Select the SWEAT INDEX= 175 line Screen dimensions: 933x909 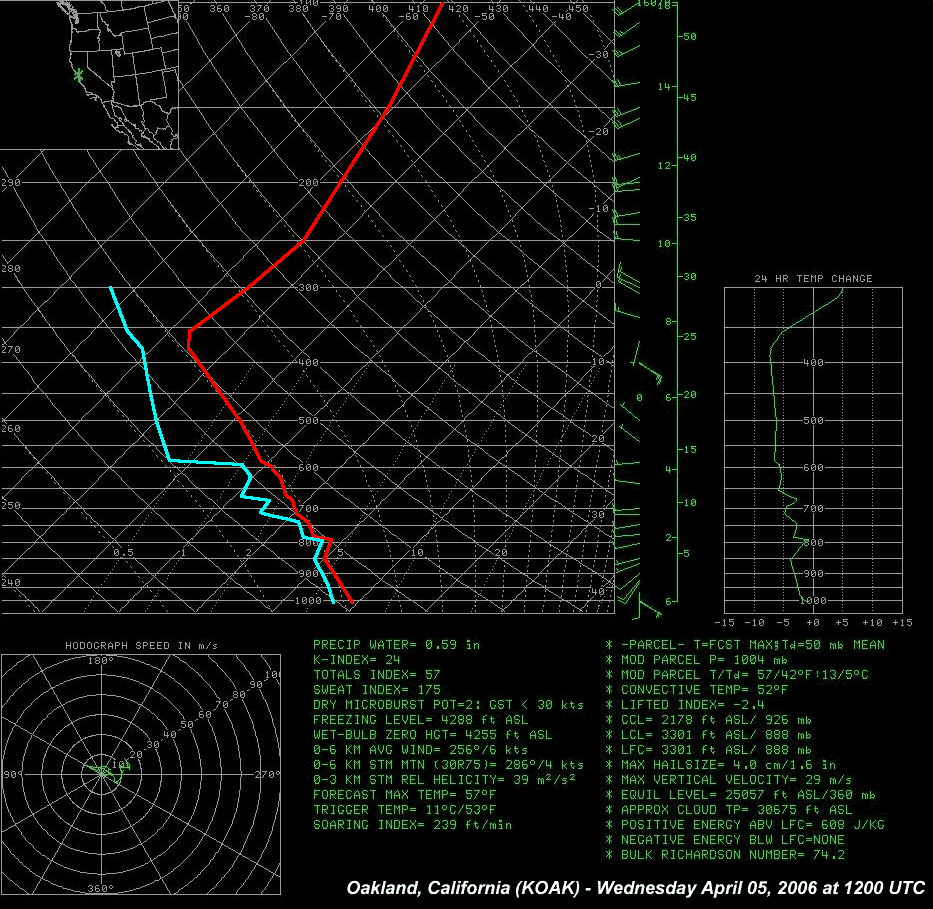click(x=377, y=689)
